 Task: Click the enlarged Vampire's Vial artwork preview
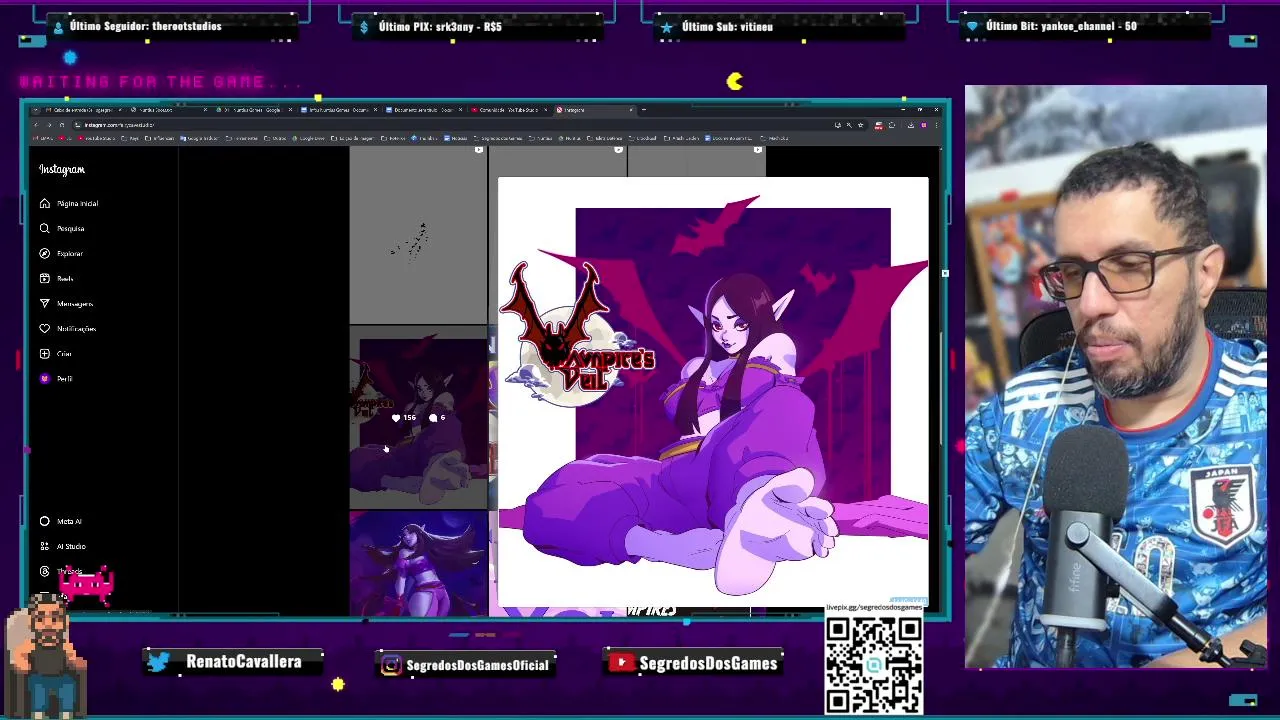point(713,393)
